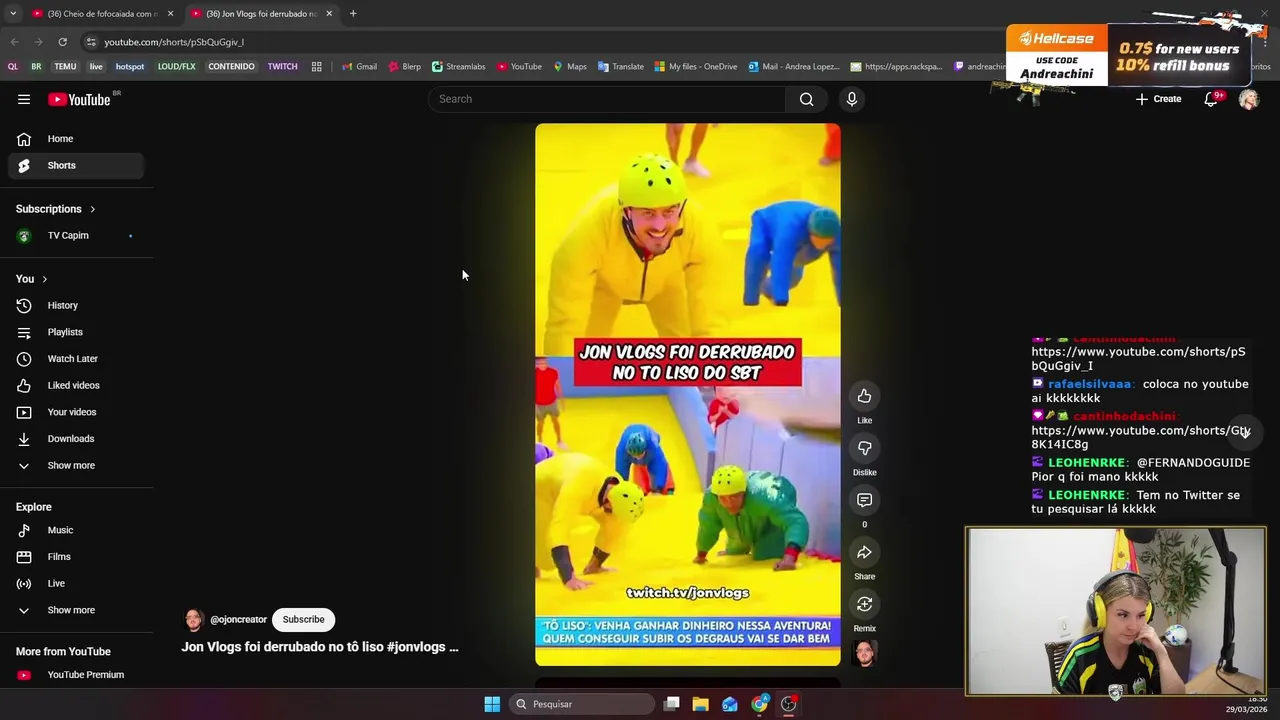Click the Pesquisar taskbar search box
The height and width of the screenshot is (720, 1280).
[582, 704]
